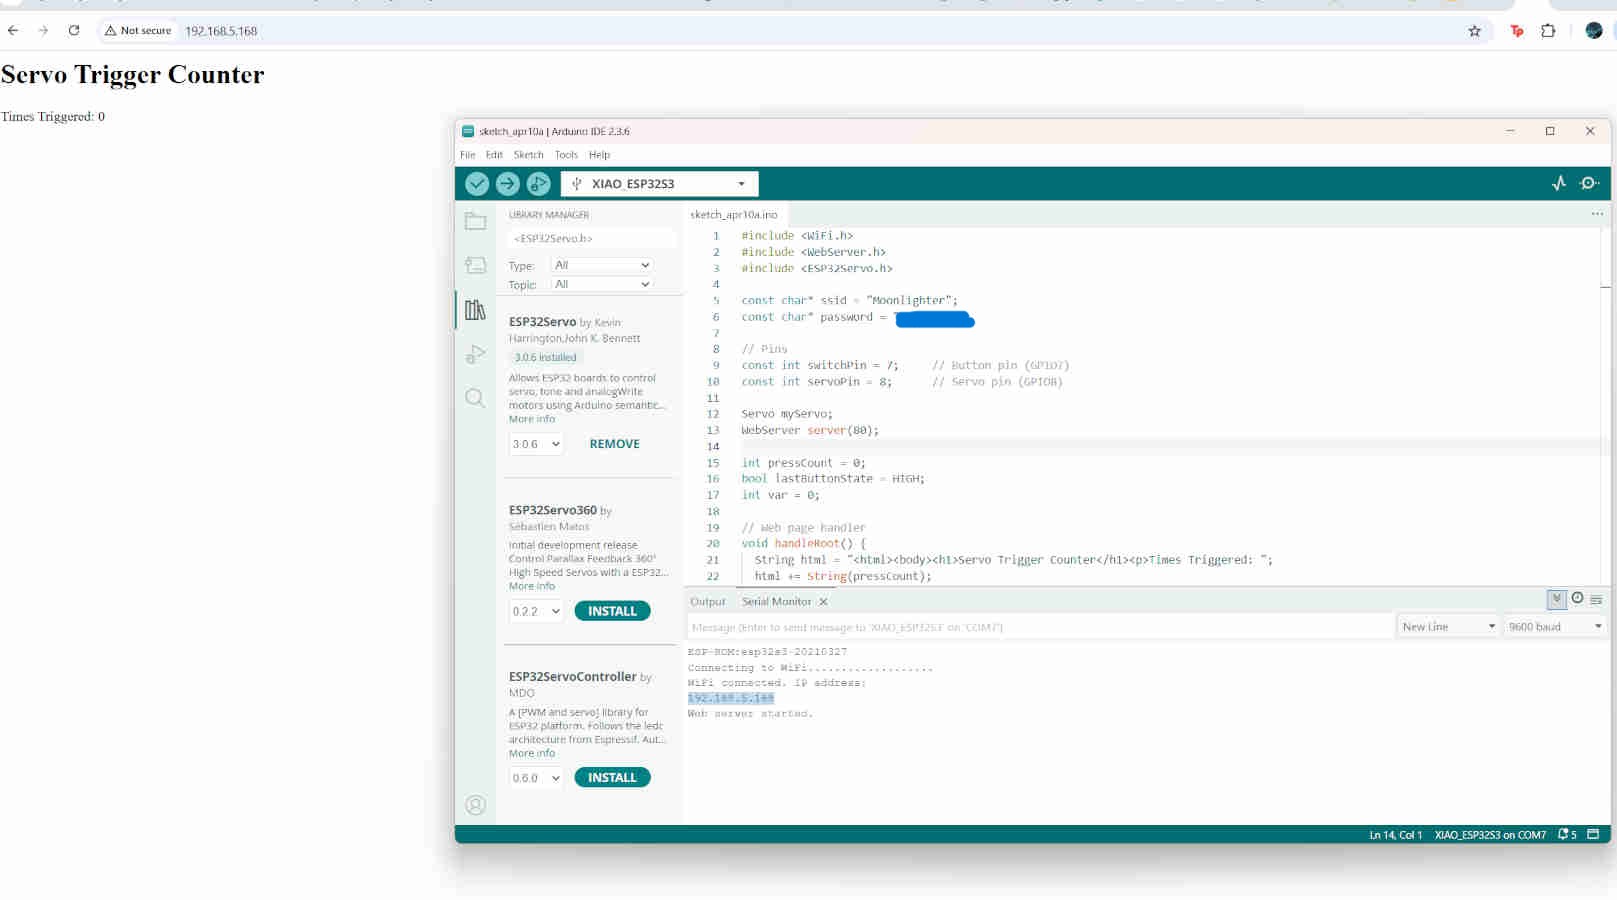The height and width of the screenshot is (900, 1617).
Task: Click the browser back arrow
Action: click(x=13, y=31)
